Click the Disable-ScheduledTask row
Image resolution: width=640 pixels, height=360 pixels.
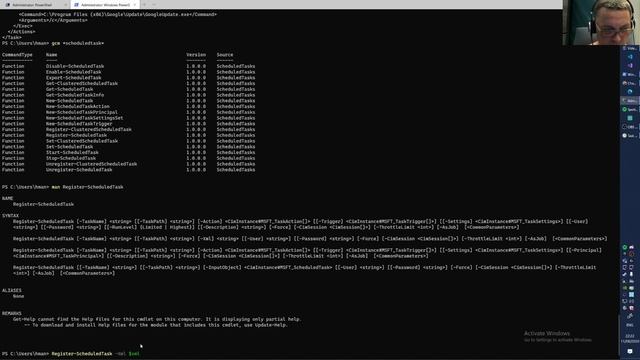pyautogui.click(x=128, y=66)
